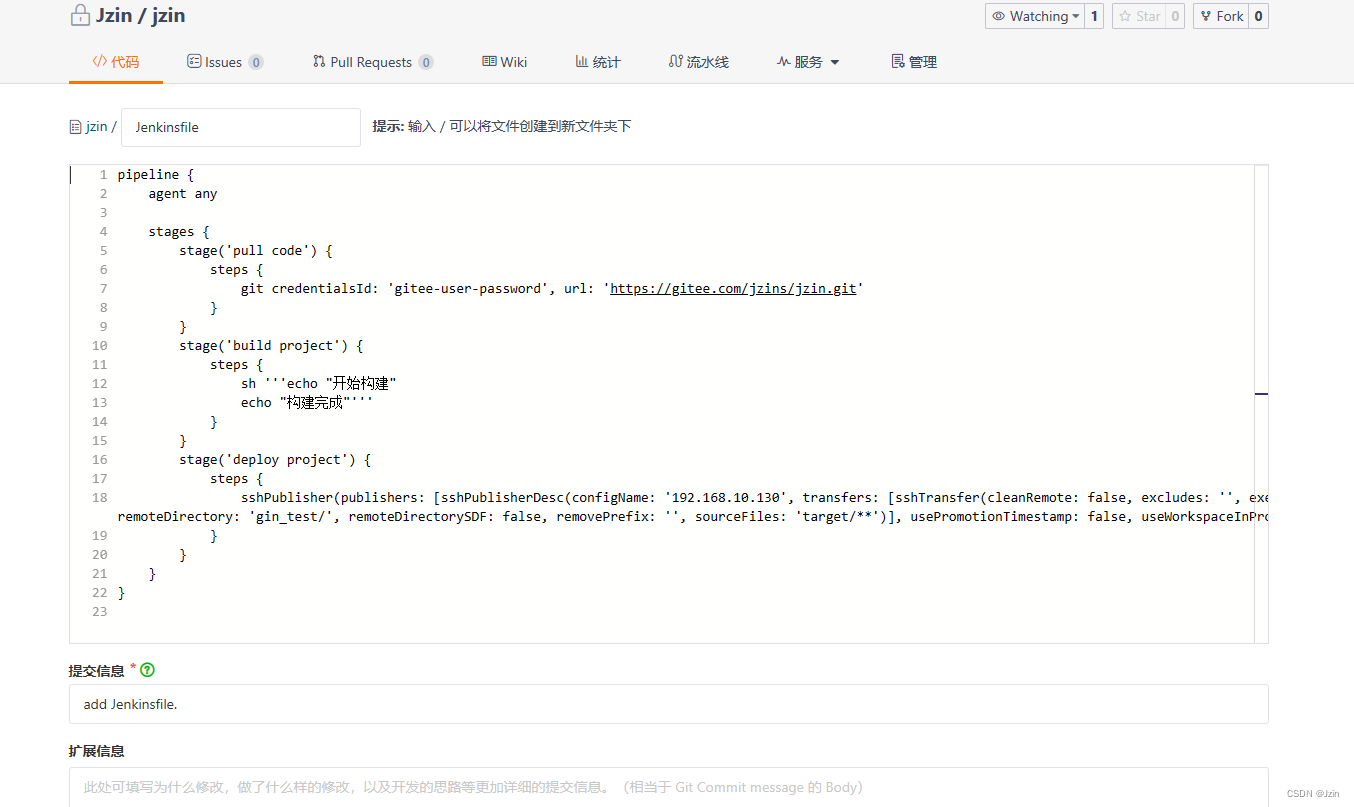Click the hint text 提示: 输入 /
Viewport: 1354px width, 807px height.
tap(502, 126)
